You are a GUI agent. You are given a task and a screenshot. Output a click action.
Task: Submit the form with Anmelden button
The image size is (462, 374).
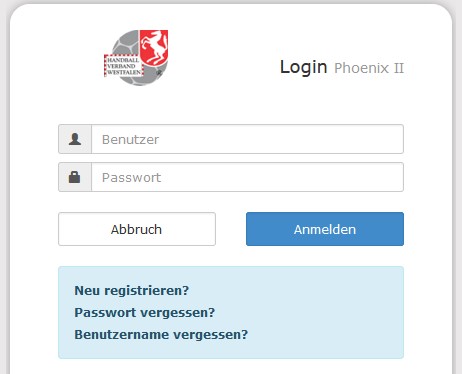pyautogui.click(x=325, y=229)
